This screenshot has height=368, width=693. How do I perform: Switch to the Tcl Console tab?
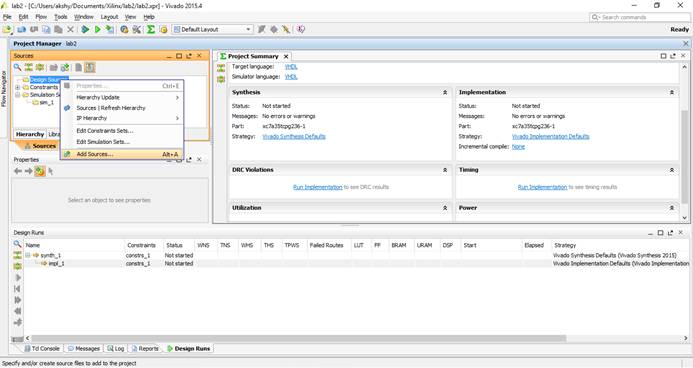tap(42, 349)
